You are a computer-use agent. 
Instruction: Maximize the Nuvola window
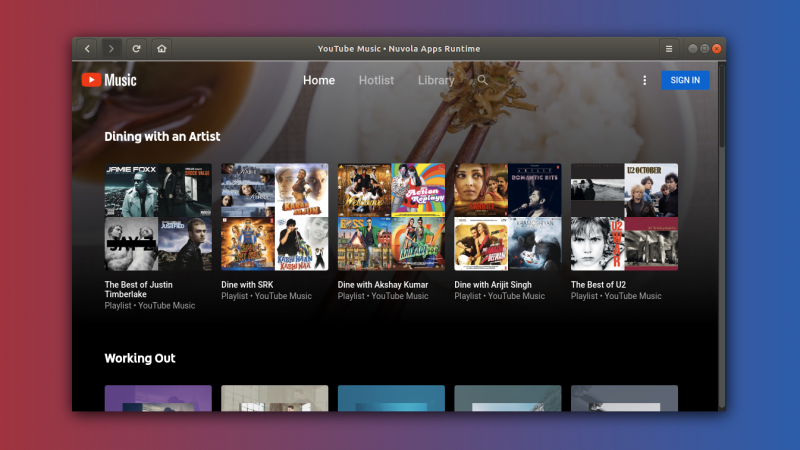(x=705, y=48)
